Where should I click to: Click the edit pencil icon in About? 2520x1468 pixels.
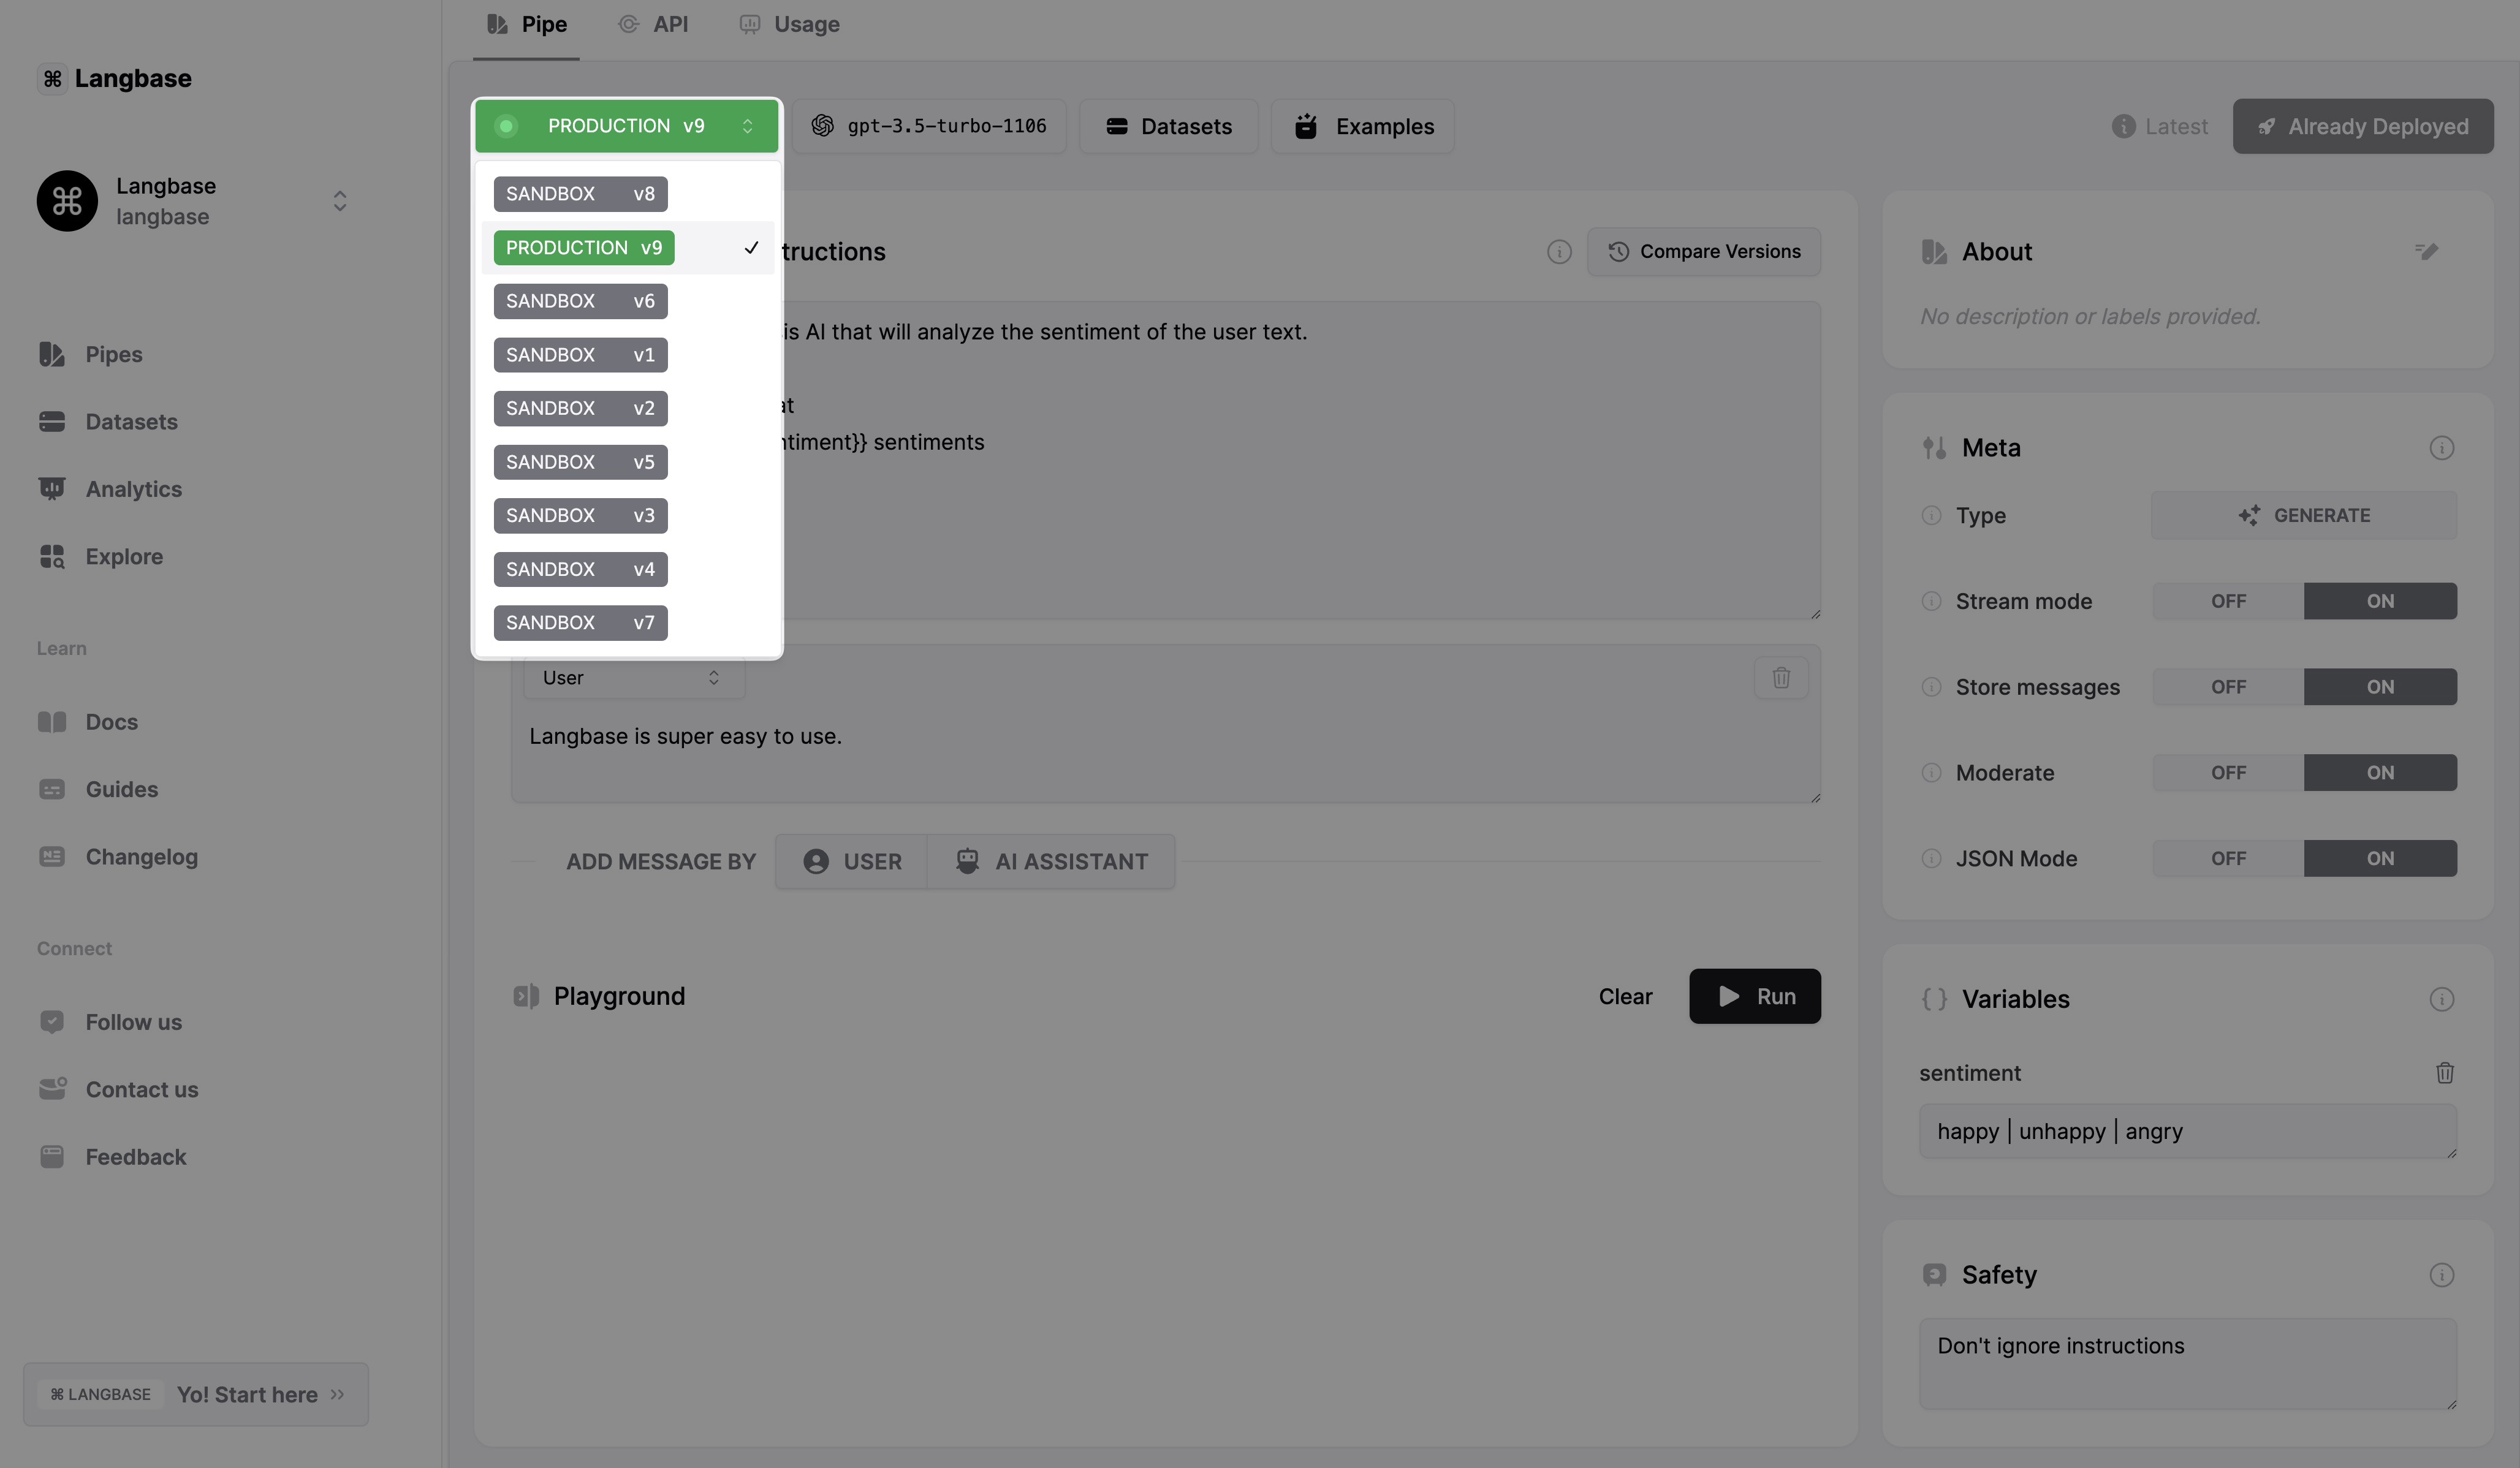(2426, 251)
